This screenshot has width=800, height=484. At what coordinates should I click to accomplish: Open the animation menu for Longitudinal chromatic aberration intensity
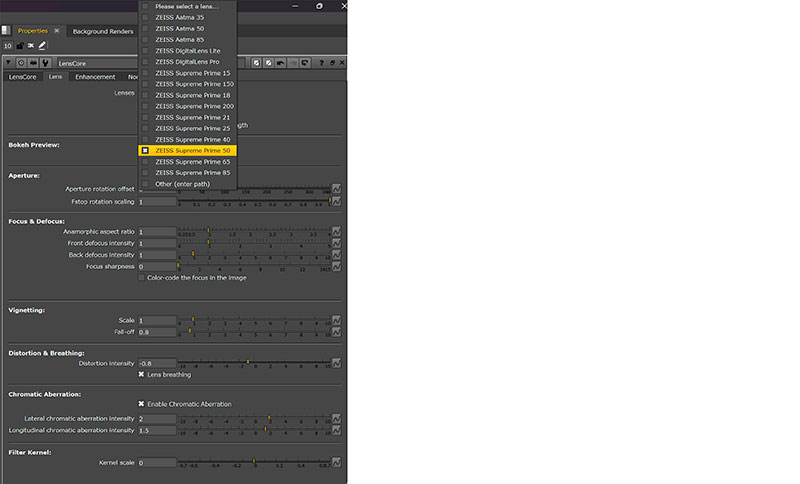[336, 430]
